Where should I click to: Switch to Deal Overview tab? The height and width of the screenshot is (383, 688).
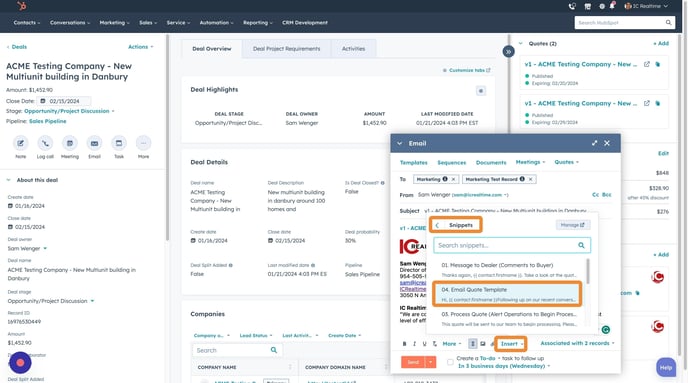[211, 49]
